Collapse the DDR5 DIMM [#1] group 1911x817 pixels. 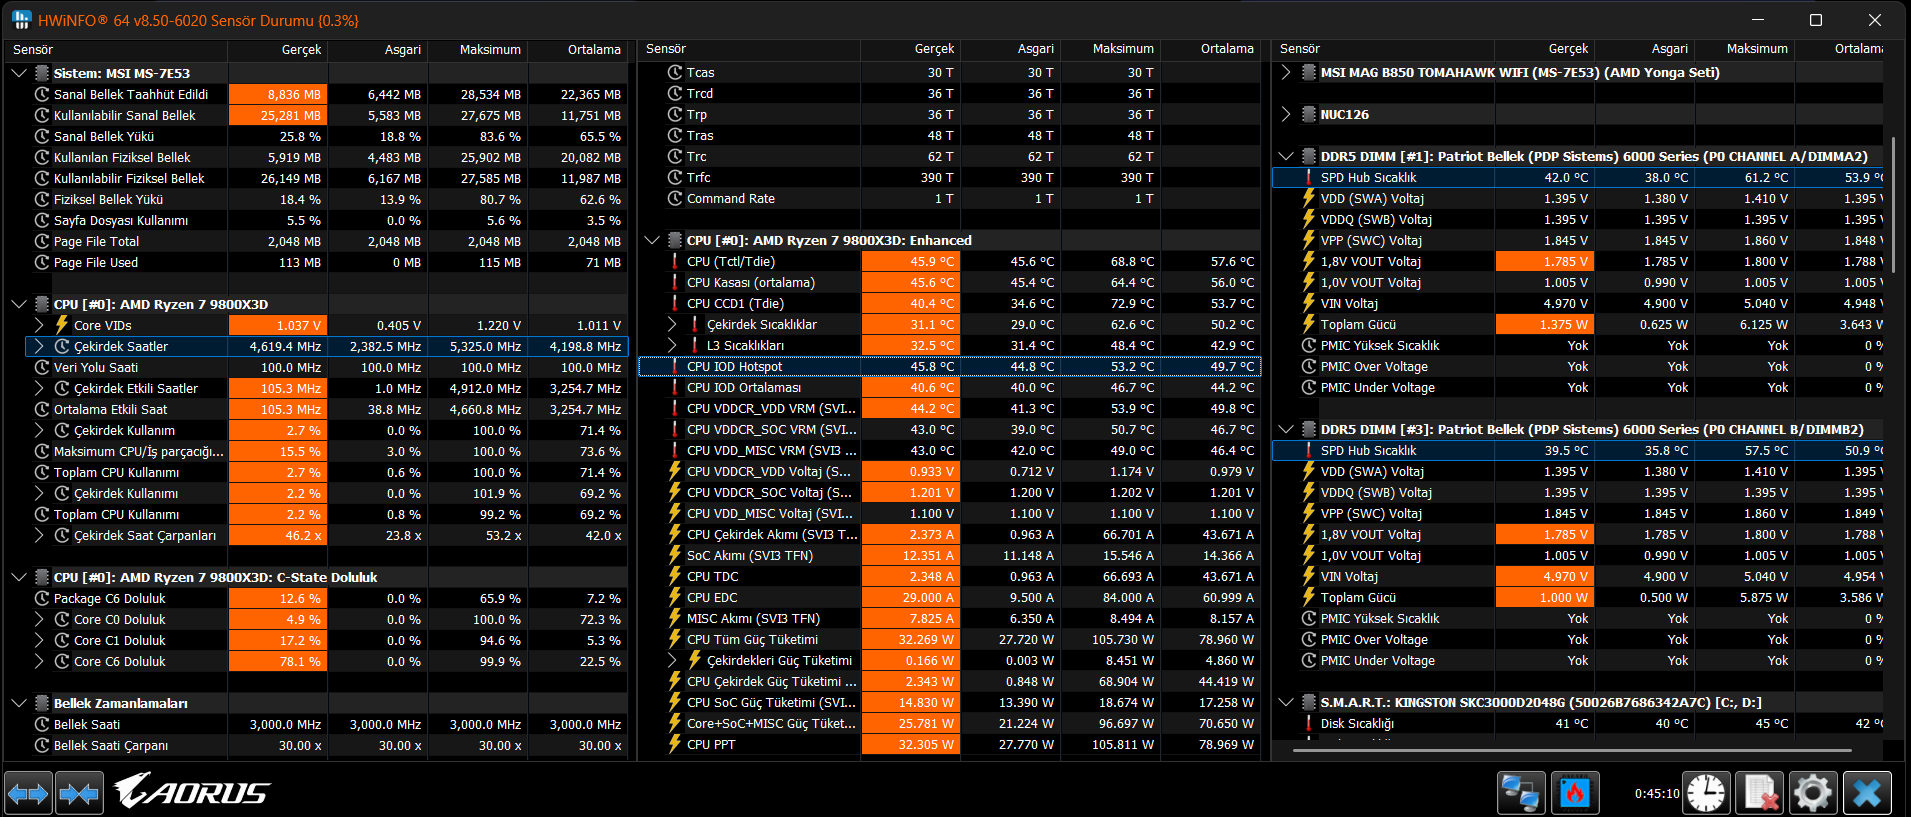pyautogui.click(x=1286, y=156)
